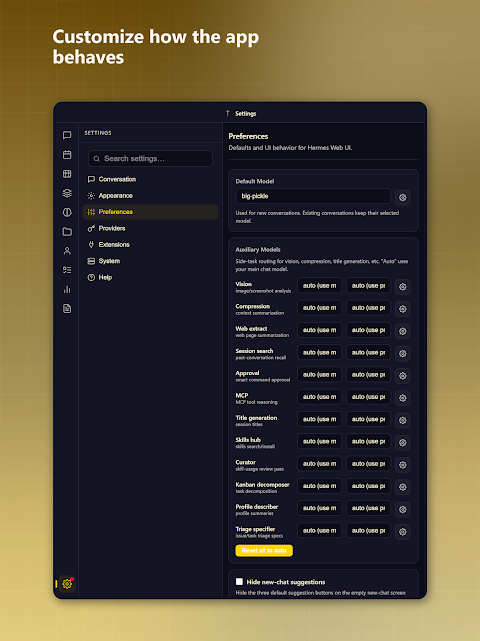Open the bar chart analytics icon
Screen dimensions: 480x641
[67, 289]
